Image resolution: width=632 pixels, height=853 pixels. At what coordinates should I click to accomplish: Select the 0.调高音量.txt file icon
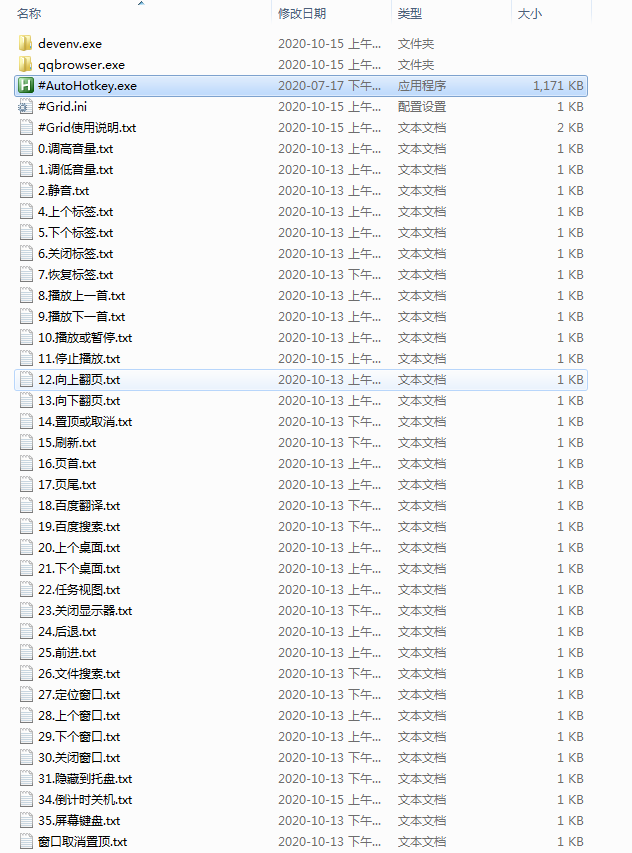pyautogui.click(x=26, y=149)
